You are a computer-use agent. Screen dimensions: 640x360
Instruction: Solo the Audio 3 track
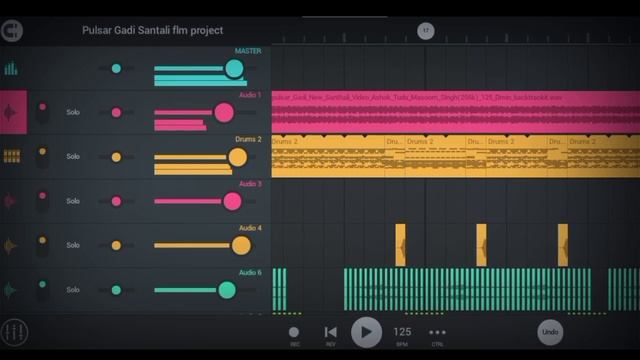click(73, 201)
